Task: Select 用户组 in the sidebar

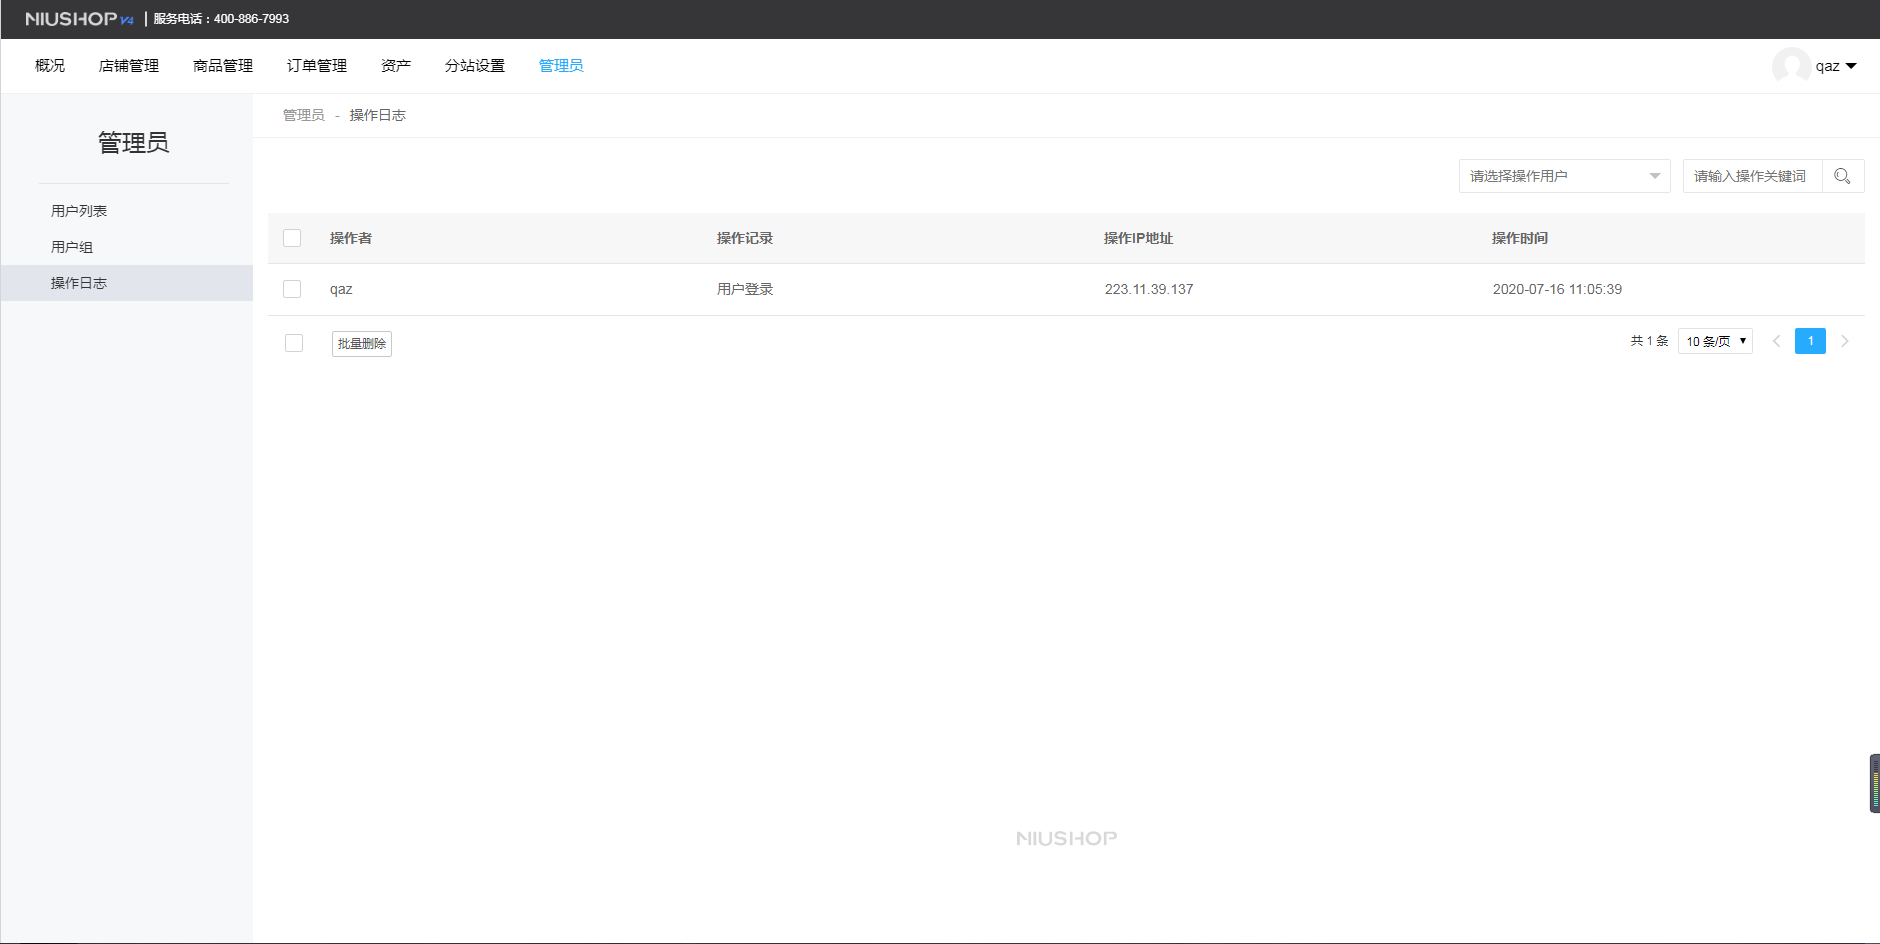Action: click(x=127, y=247)
